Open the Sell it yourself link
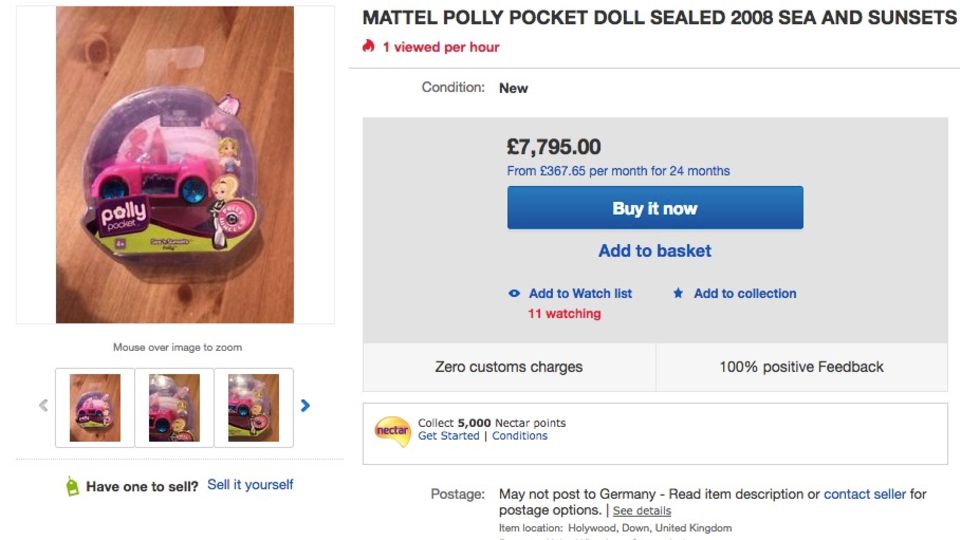Viewport: 960px width, 540px height. click(x=250, y=485)
